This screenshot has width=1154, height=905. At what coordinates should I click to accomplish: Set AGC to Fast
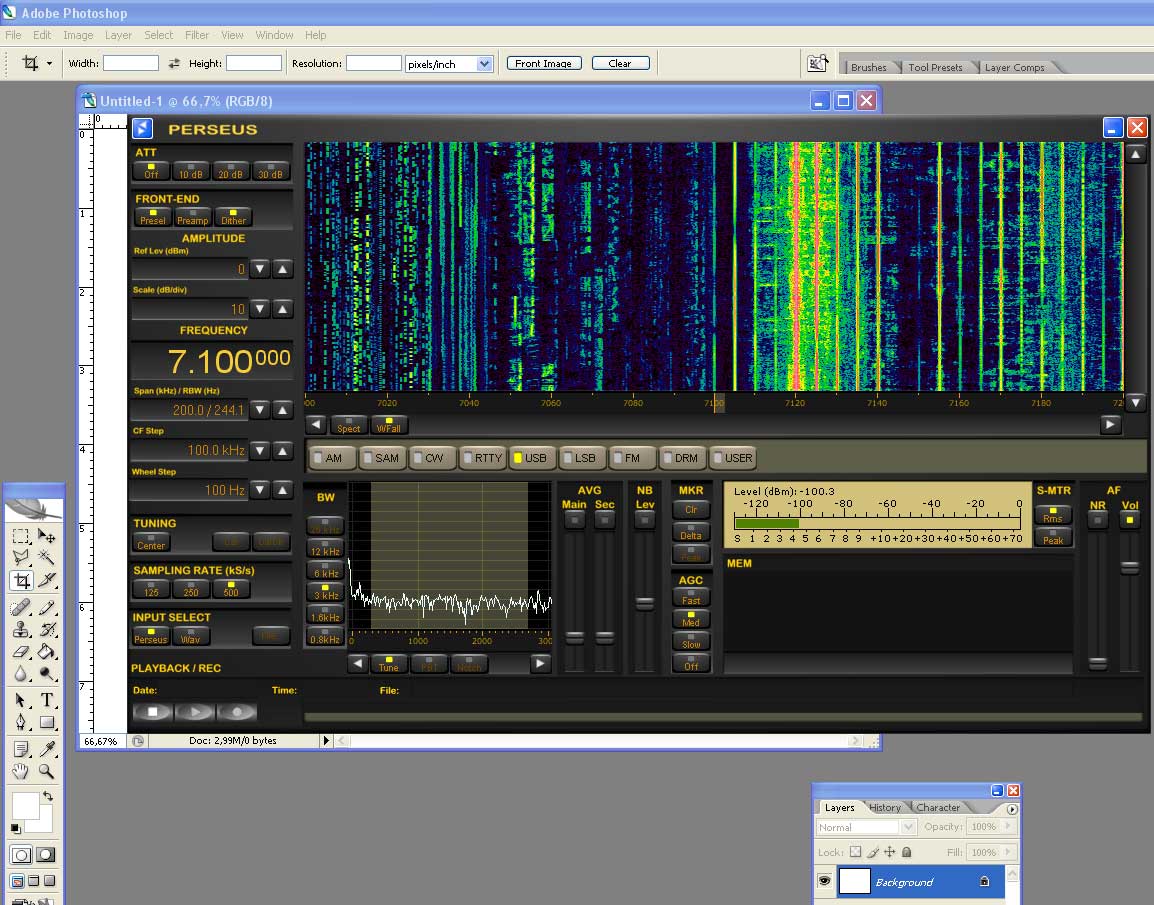691,597
